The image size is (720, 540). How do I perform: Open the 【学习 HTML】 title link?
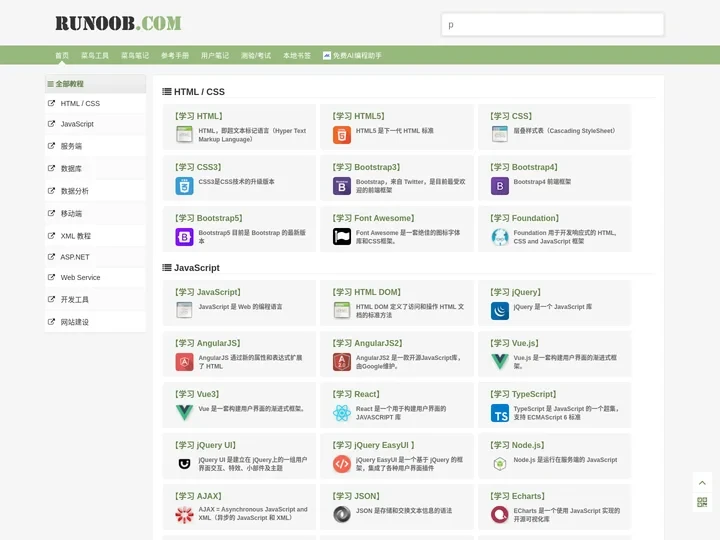tap(198, 116)
